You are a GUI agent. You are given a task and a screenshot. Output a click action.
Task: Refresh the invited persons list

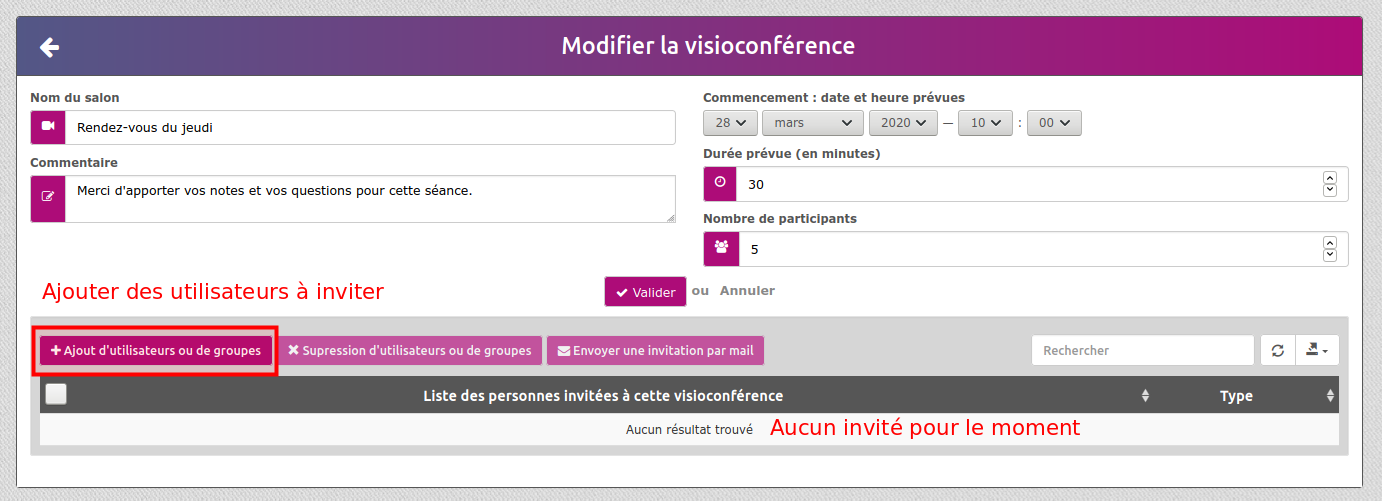coord(1277,351)
